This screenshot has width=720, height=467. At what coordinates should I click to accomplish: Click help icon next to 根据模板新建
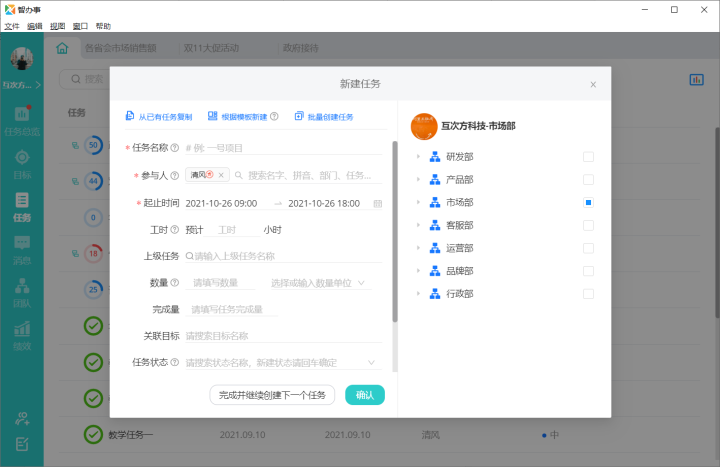tap(274, 117)
